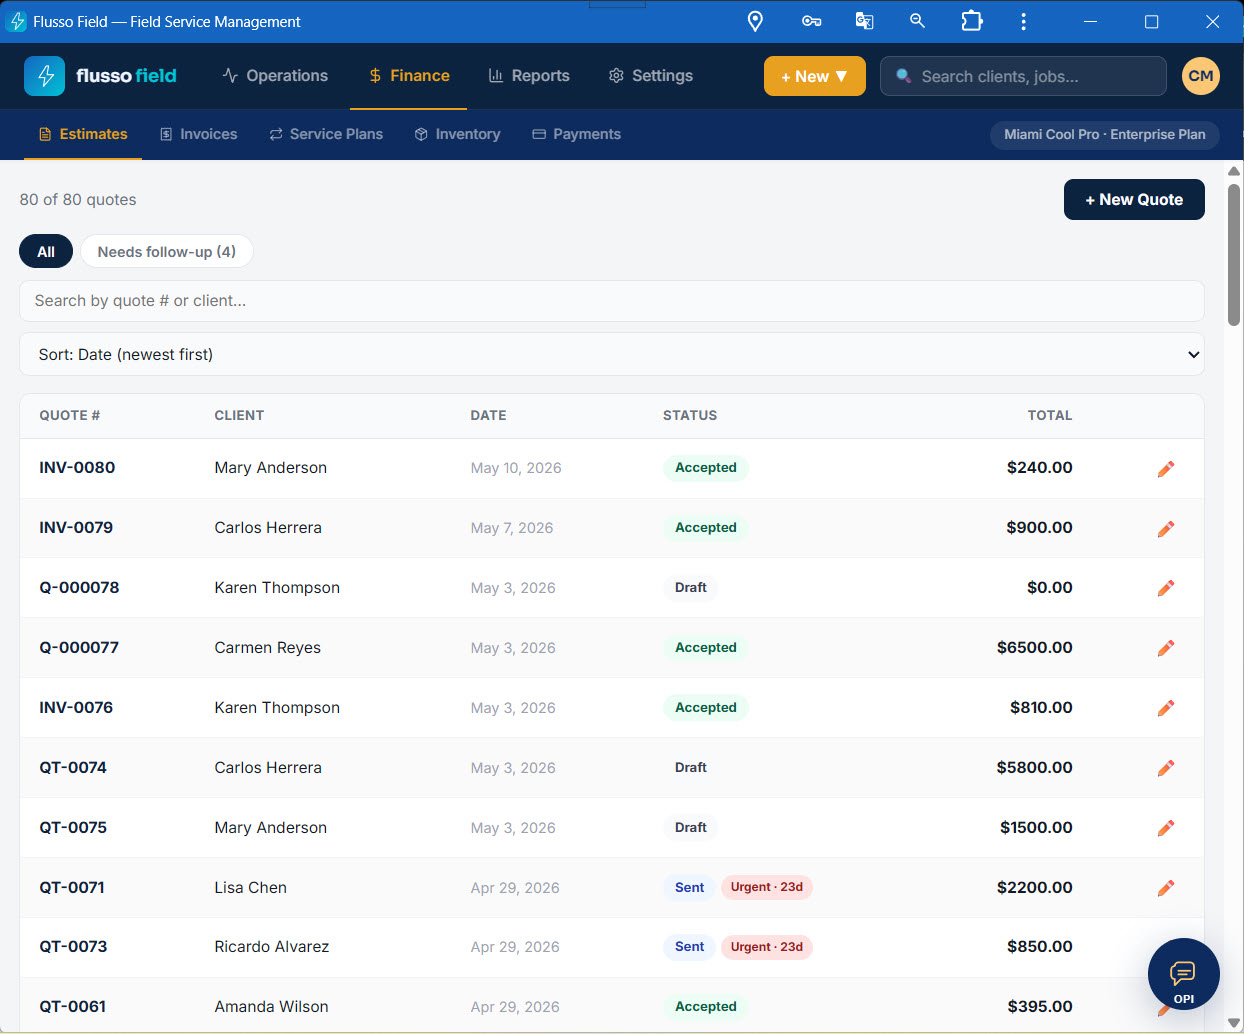Click the translate icon in title bar
The image size is (1244, 1034).
click(x=864, y=21)
